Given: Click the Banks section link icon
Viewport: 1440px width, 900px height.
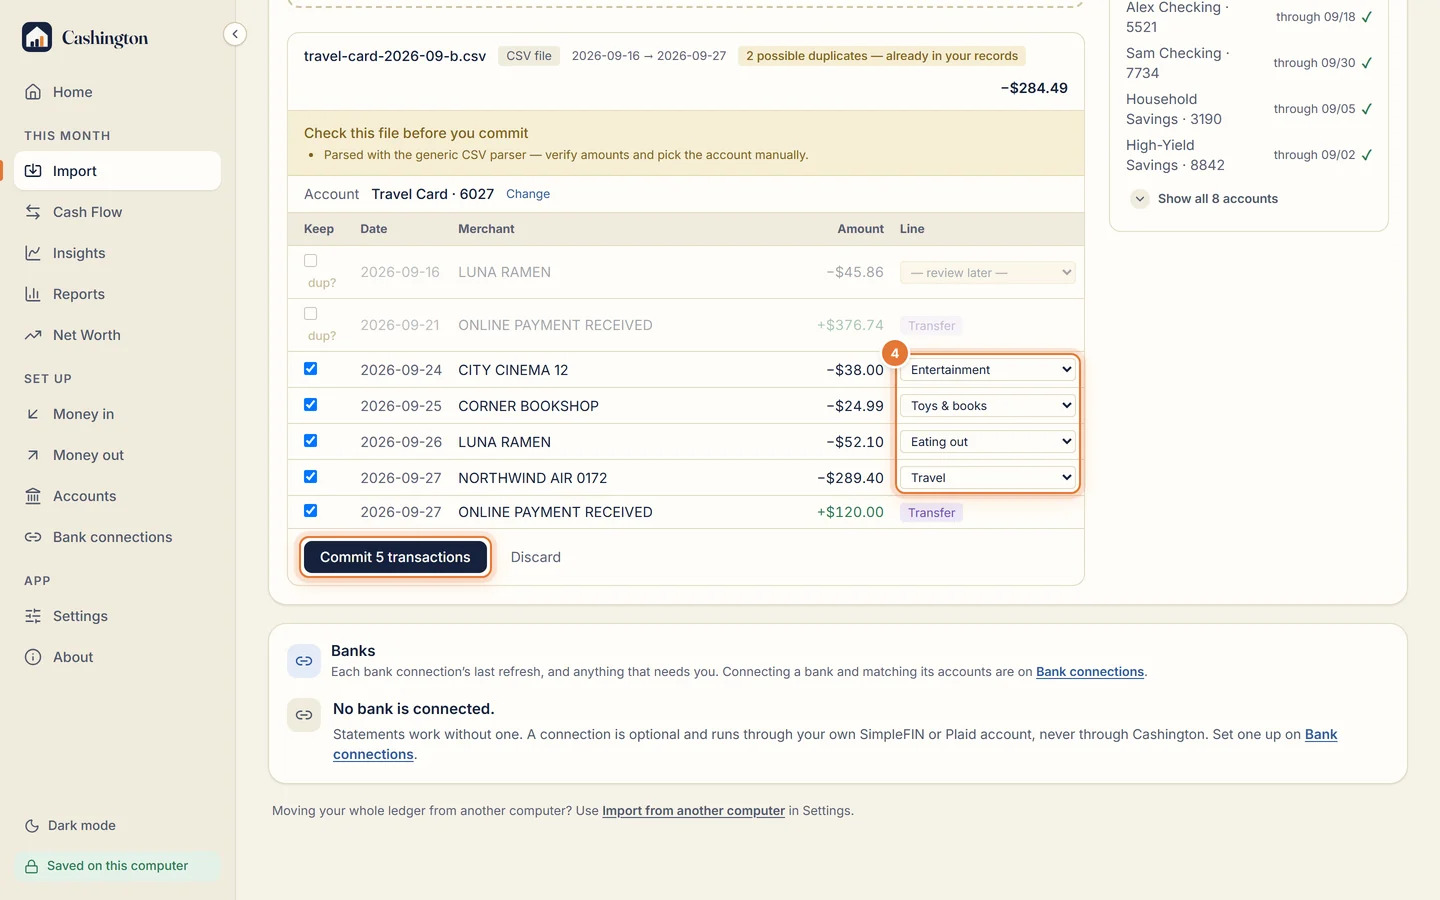Looking at the screenshot, I should pos(304,661).
